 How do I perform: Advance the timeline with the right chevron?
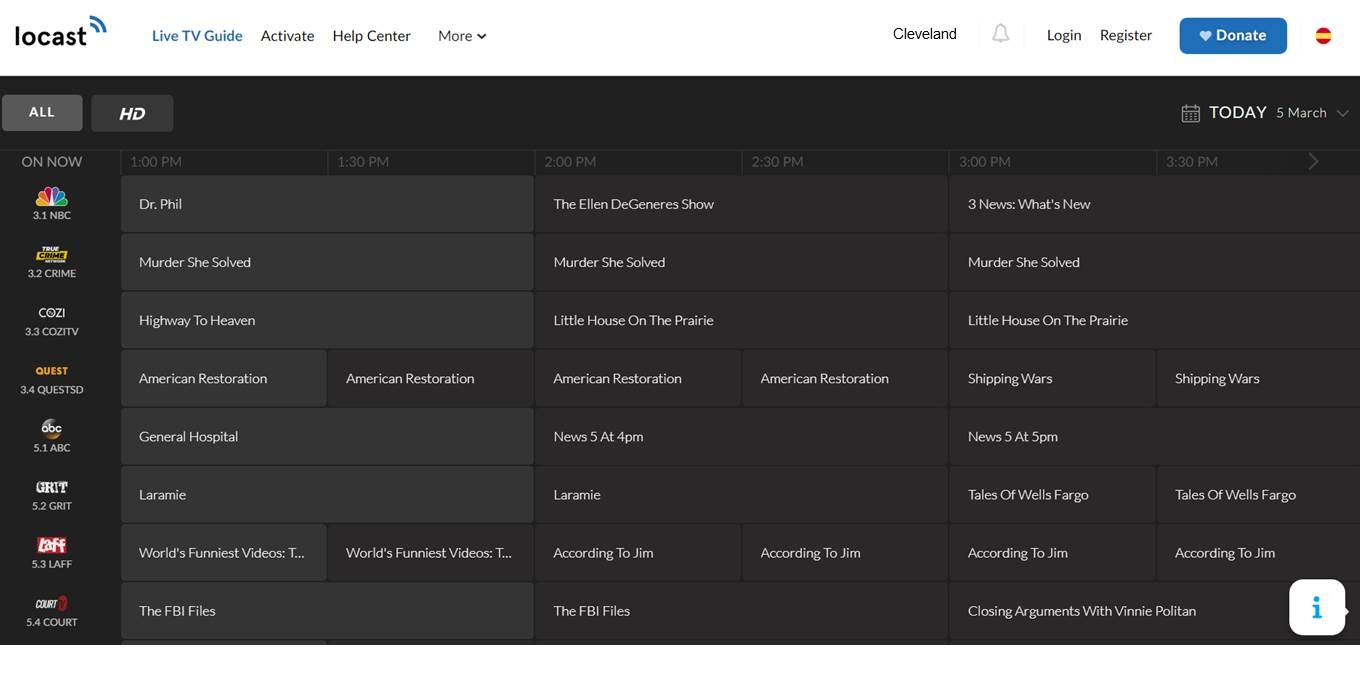point(1313,160)
